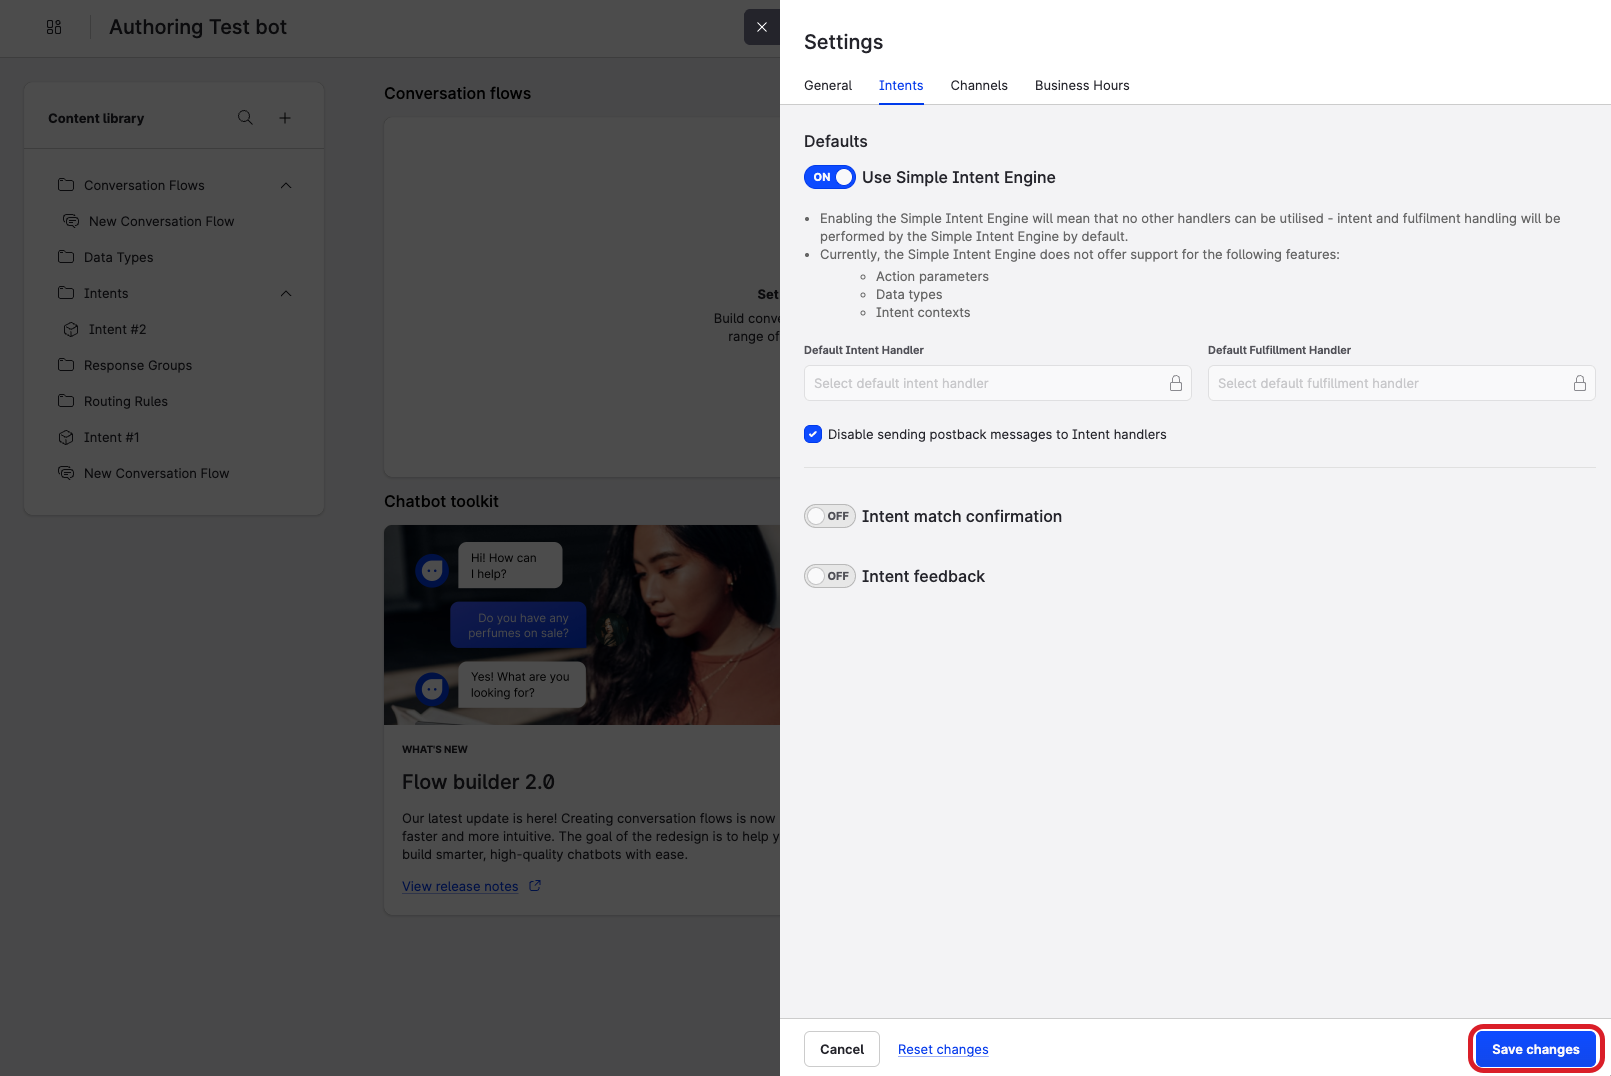Click the search icon in Content library
This screenshot has height=1076, width=1611.
[245, 118]
